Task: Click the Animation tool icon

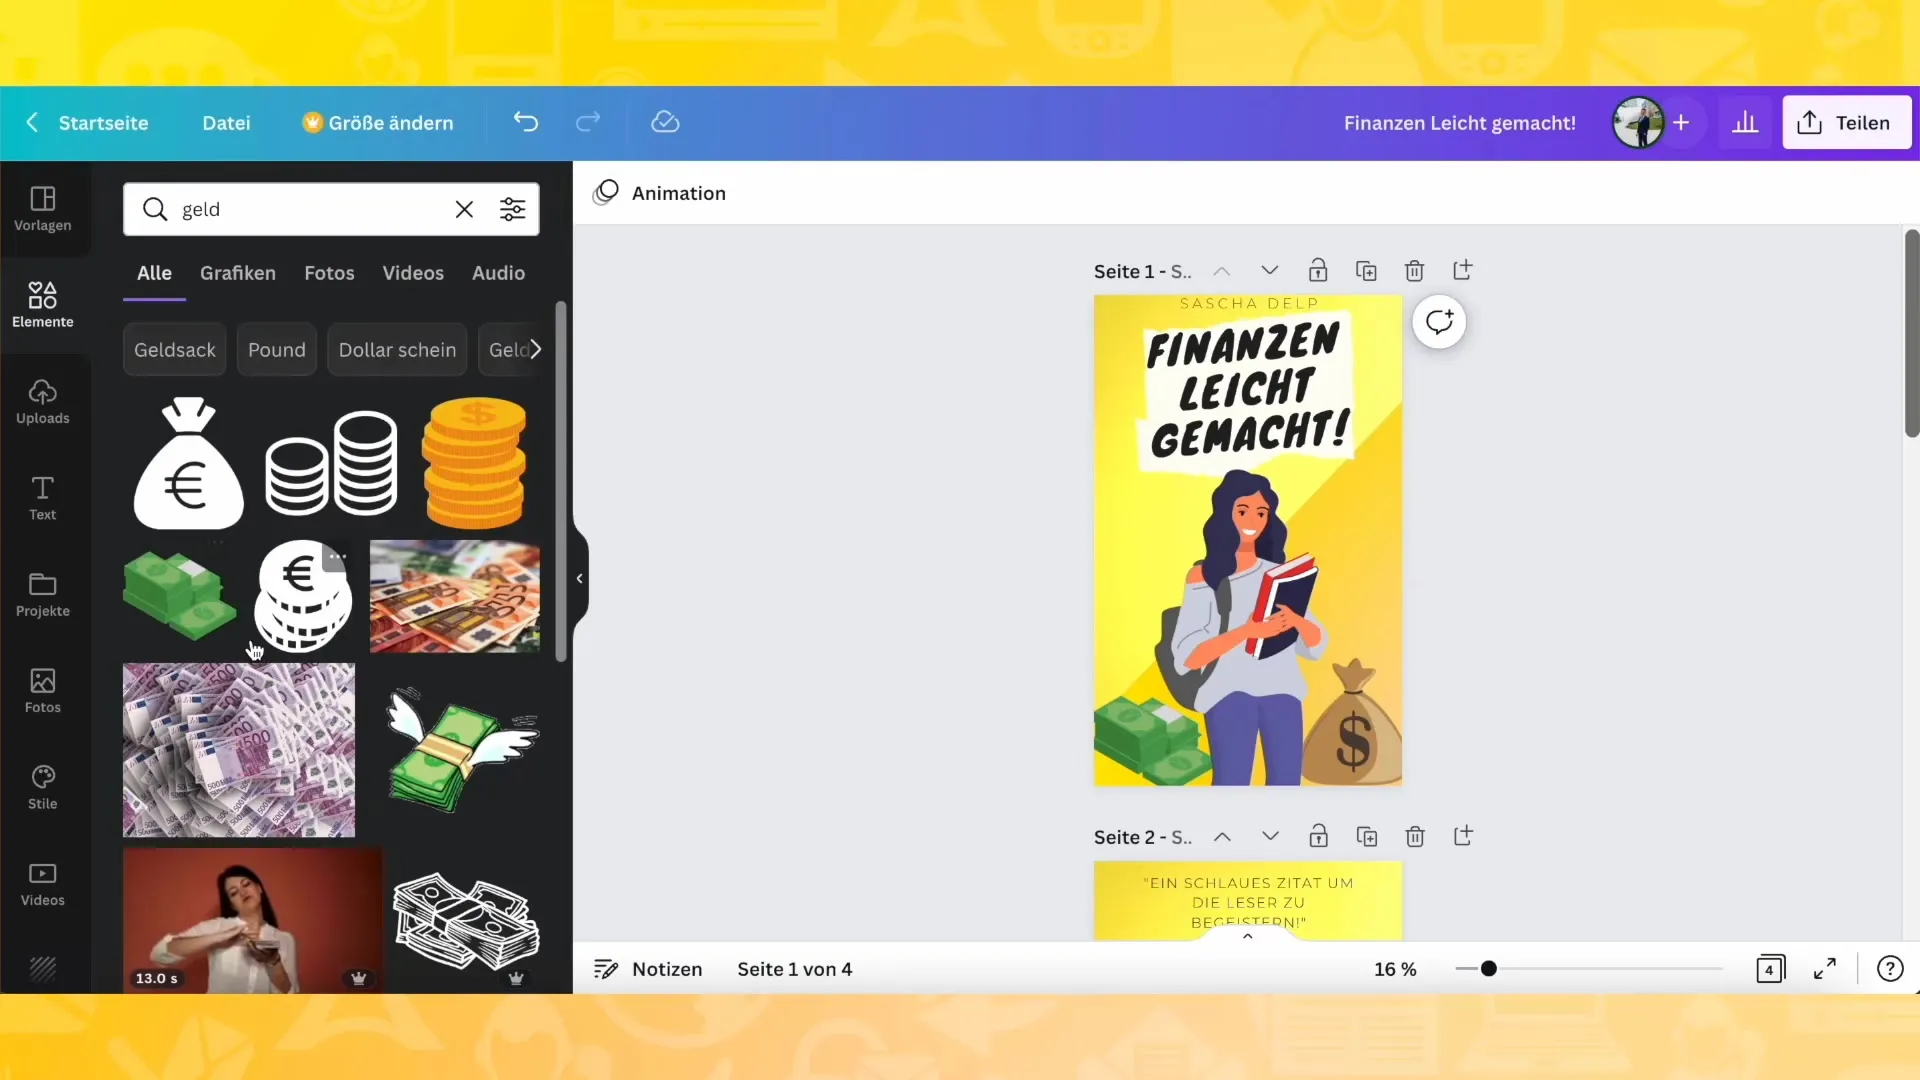Action: (607, 191)
